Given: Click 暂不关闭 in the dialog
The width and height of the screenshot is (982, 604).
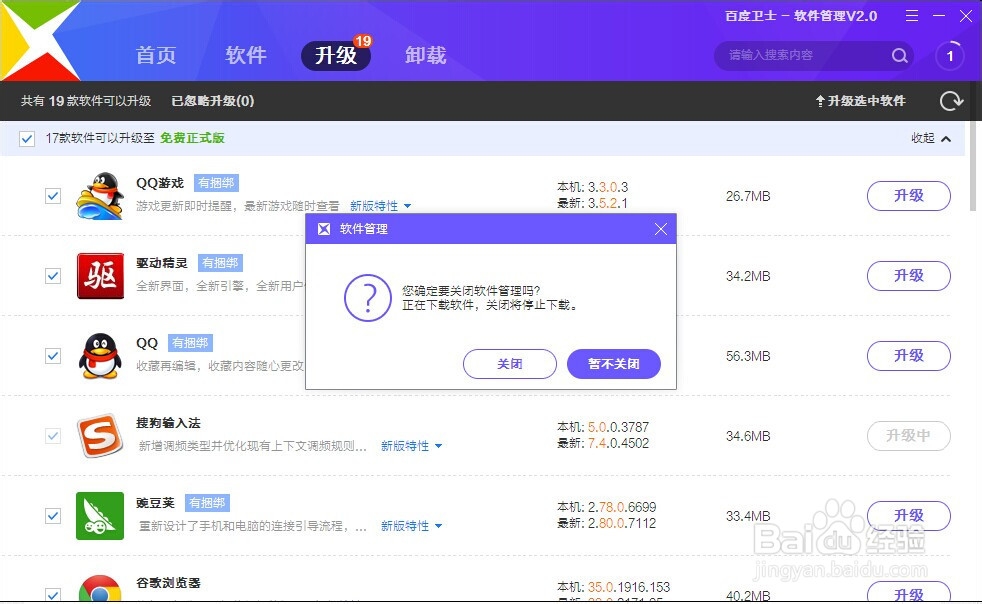Looking at the screenshot, I should pyautogui.click(x=614, y=364).
